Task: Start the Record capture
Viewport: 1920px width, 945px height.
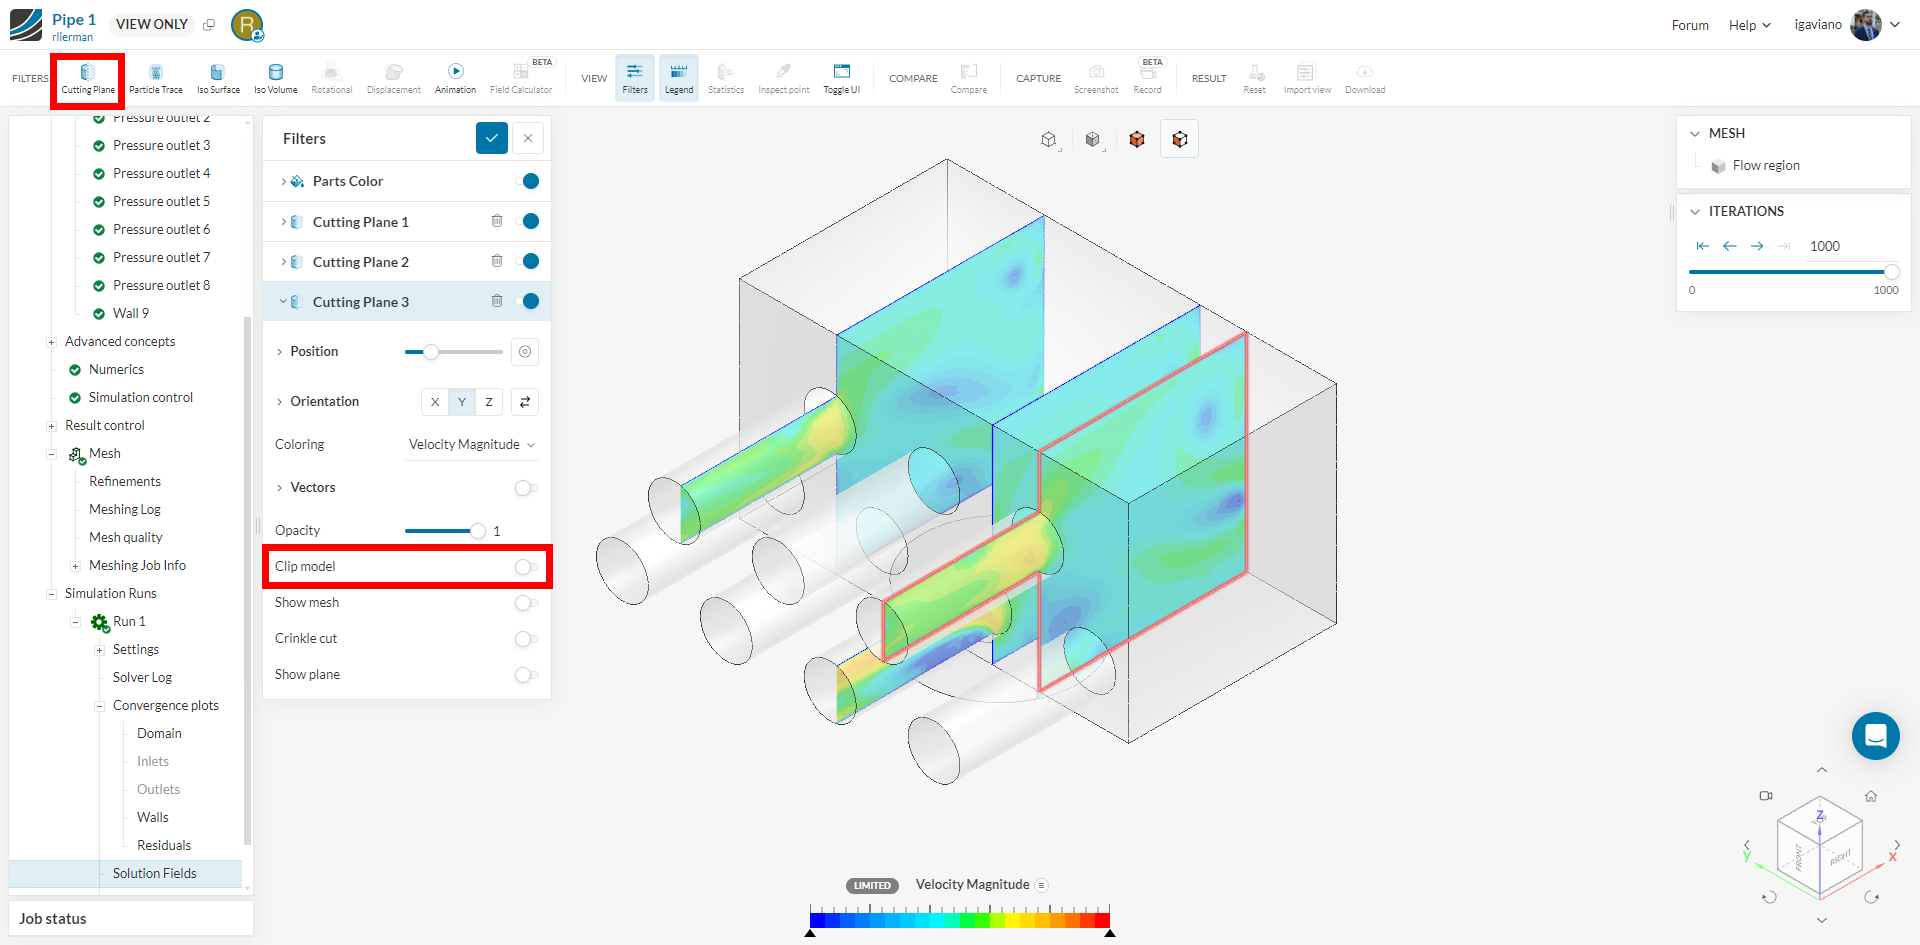Action: [x=1148, y=79]
